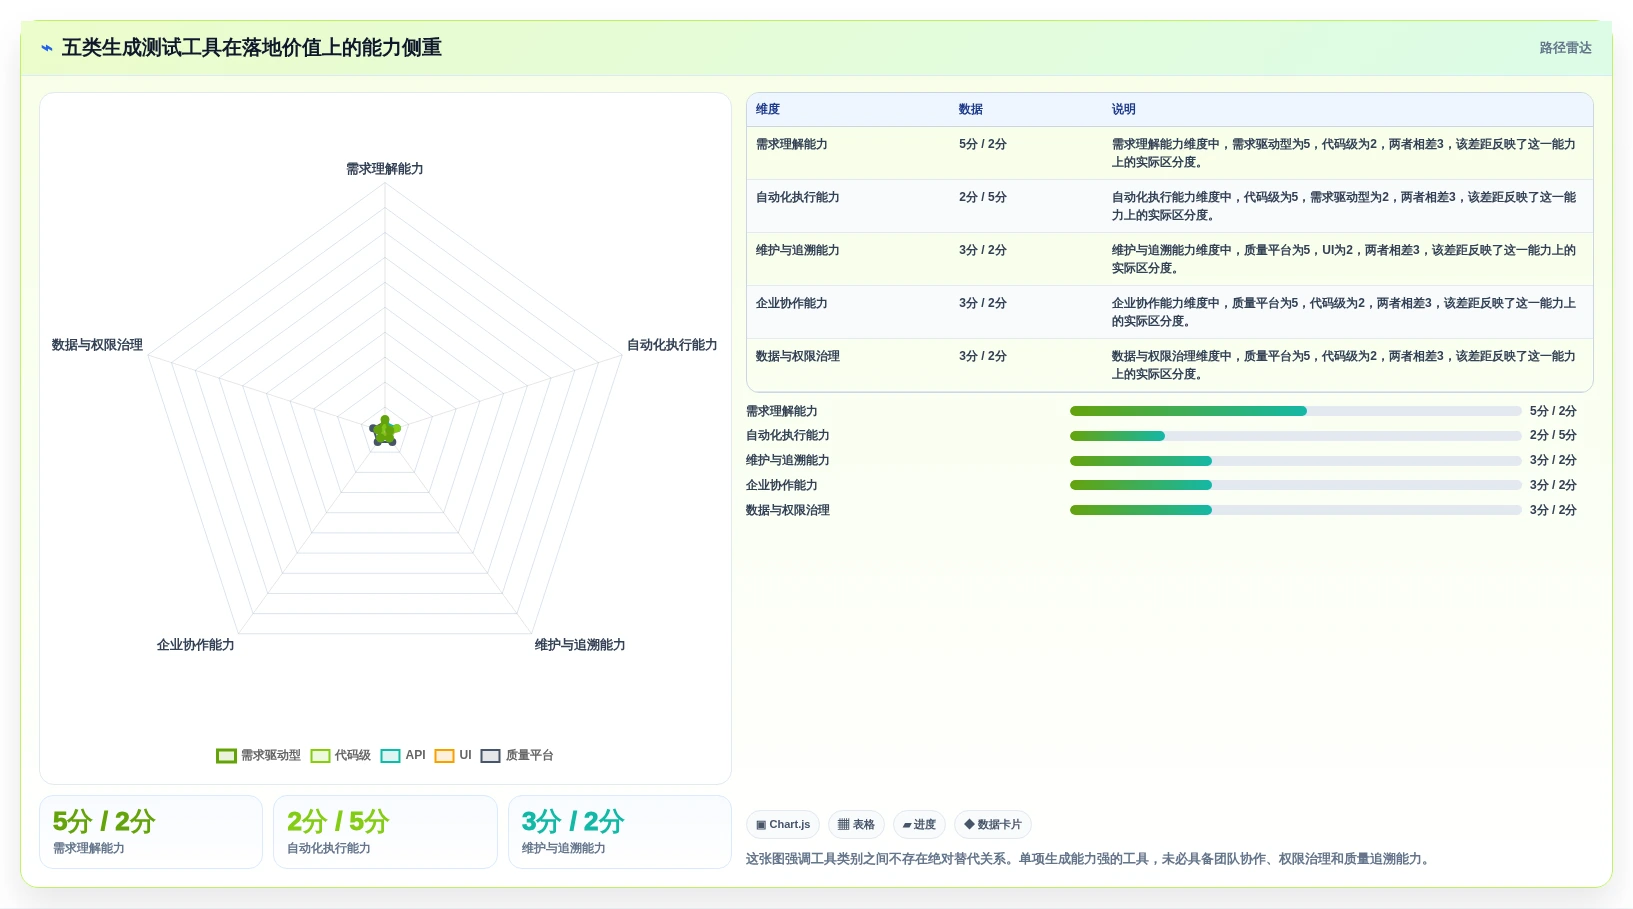Select the 需求理解能力 table row cell
Image resolution: width=1633 pixels, height=909 pixels.
[x=792, y=144]
